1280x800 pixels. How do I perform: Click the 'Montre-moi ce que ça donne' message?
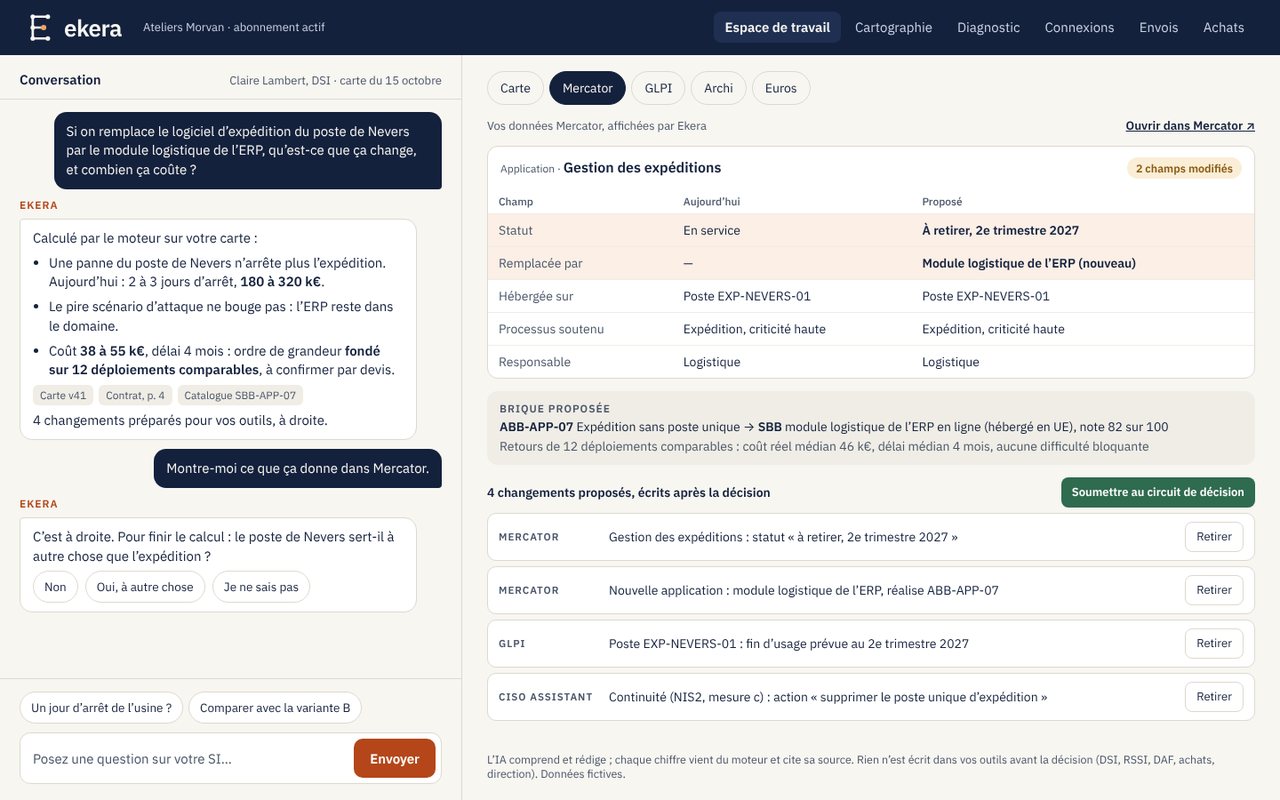[x=298, y=468]
